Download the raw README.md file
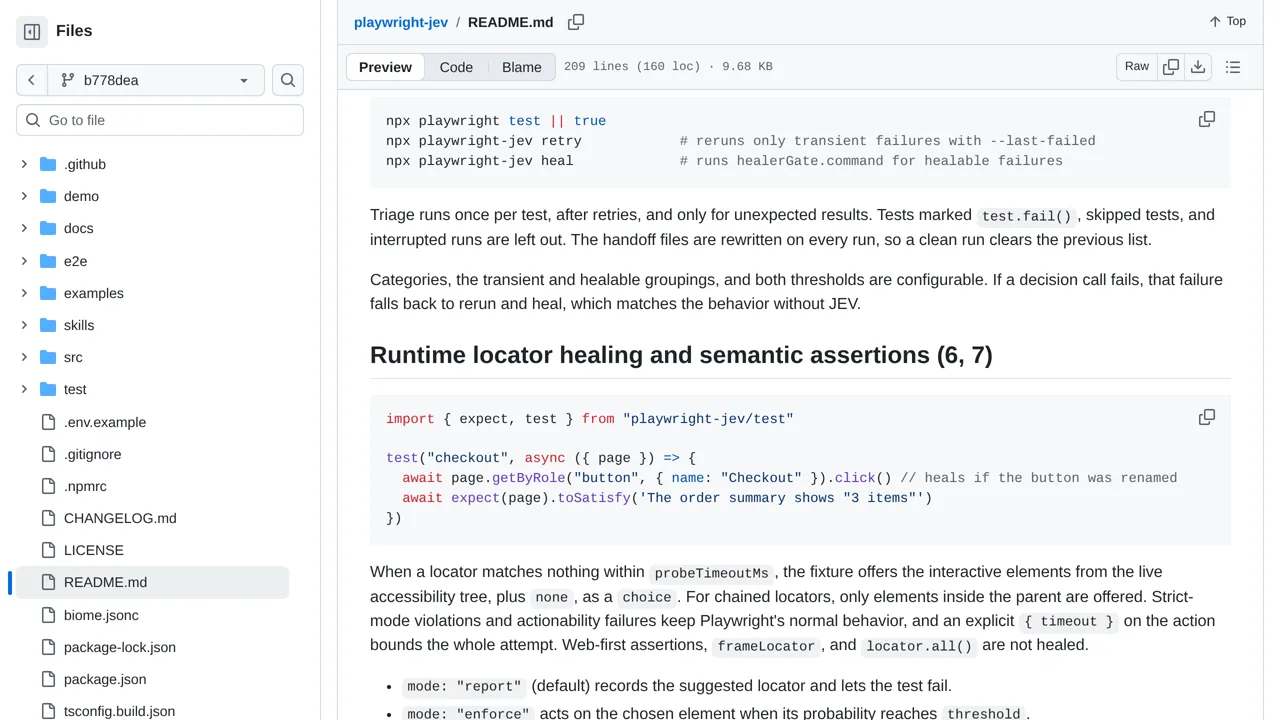Screen dimensions: 1280x720 [1198, 67]
